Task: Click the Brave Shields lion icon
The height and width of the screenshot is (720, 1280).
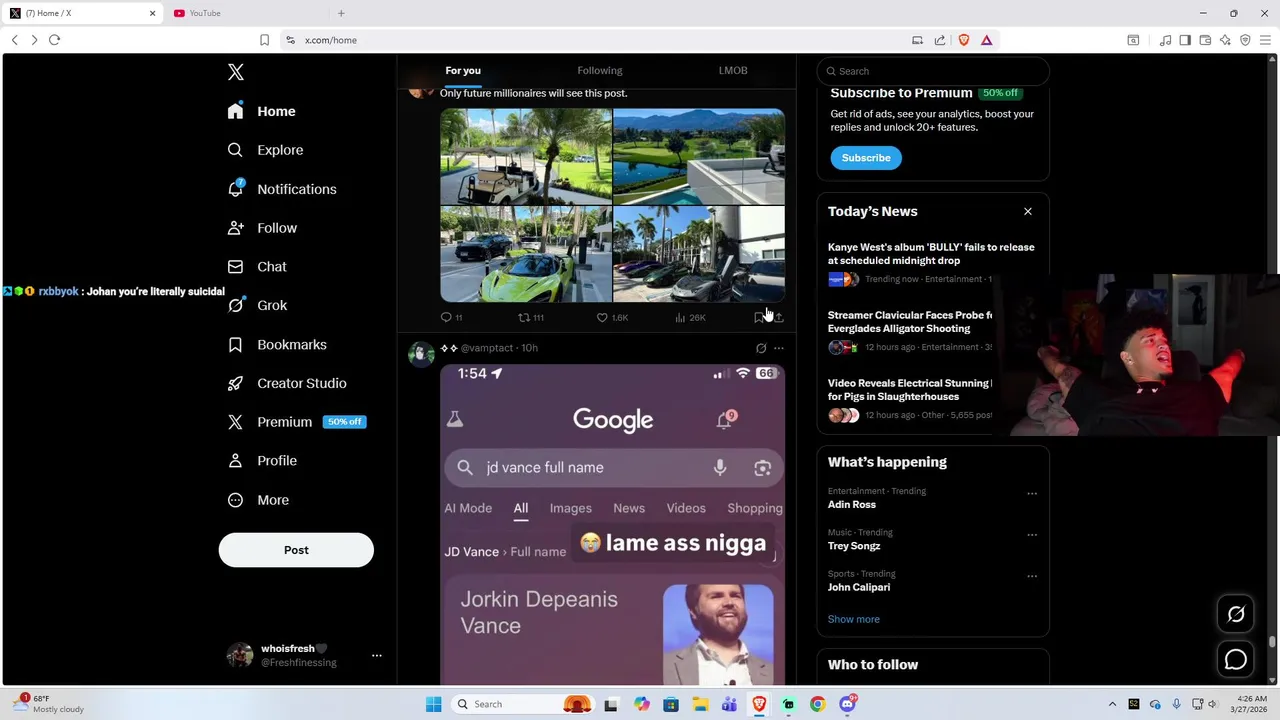Action: 964,40
